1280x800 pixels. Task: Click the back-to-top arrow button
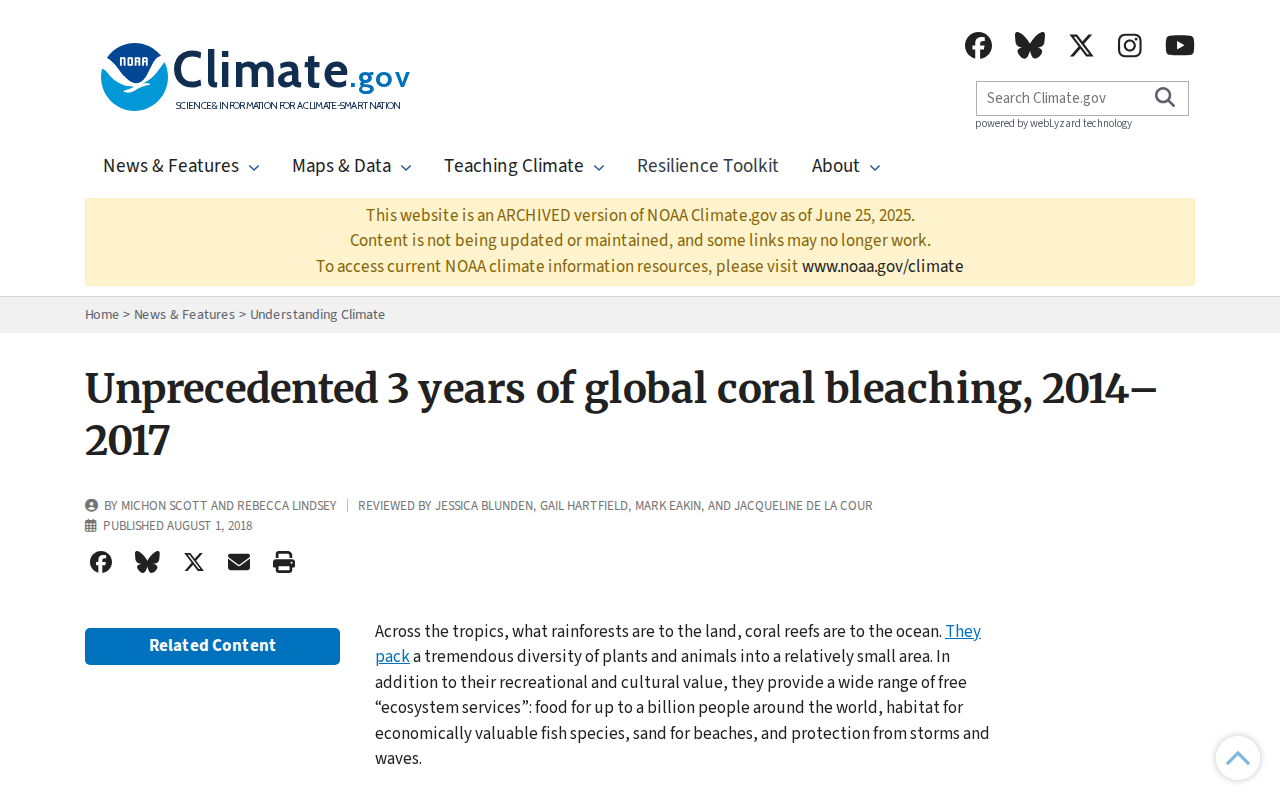pyautogui.click(x=1238, y=758)
